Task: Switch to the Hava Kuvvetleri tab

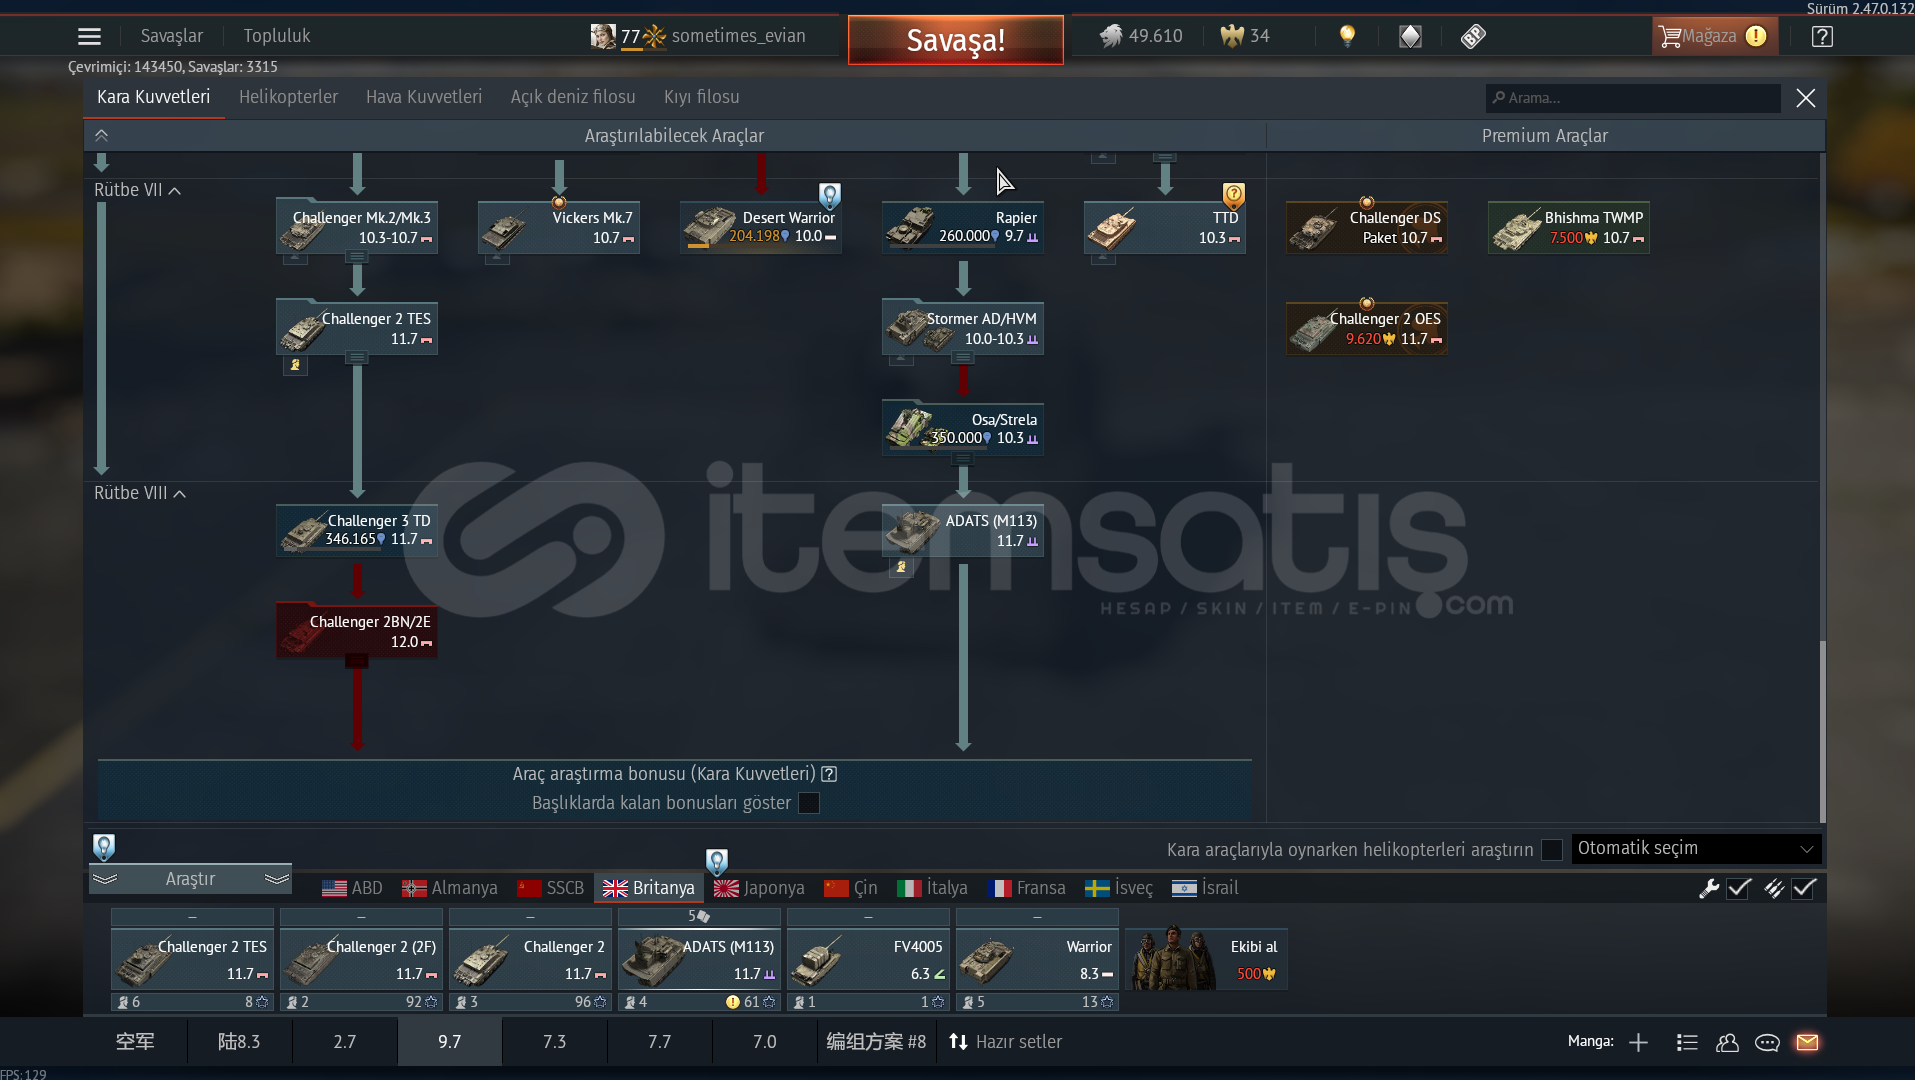Action: coord(424,97)
